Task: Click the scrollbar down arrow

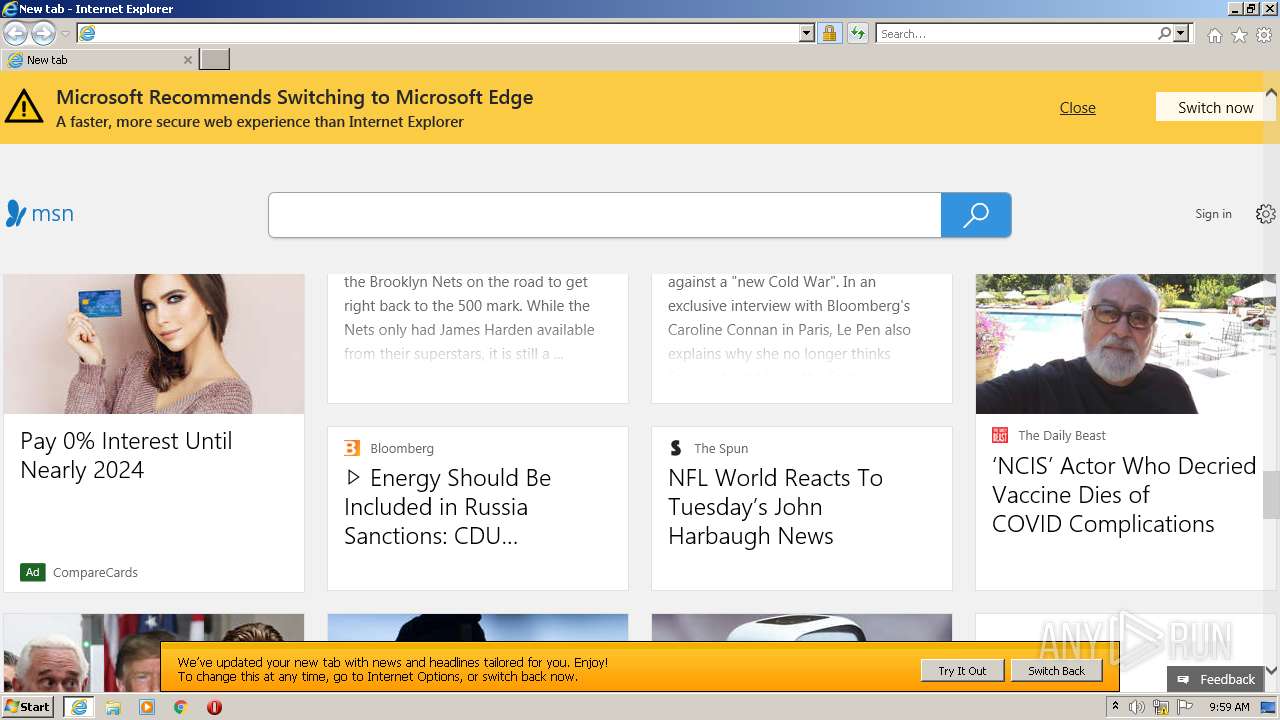Action: click(1271, 670)
